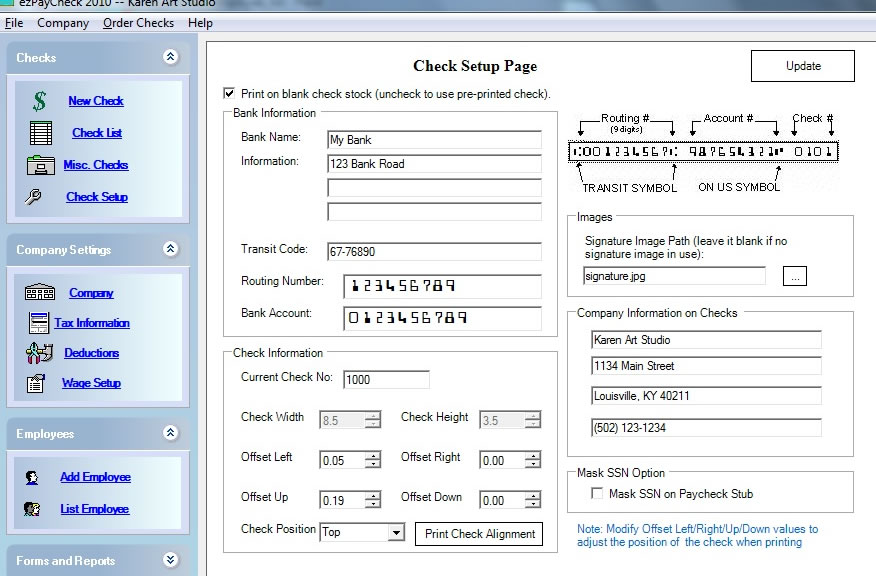Open the Misc. Checks link
876x579 pixels.
click(x=96, y=165)
